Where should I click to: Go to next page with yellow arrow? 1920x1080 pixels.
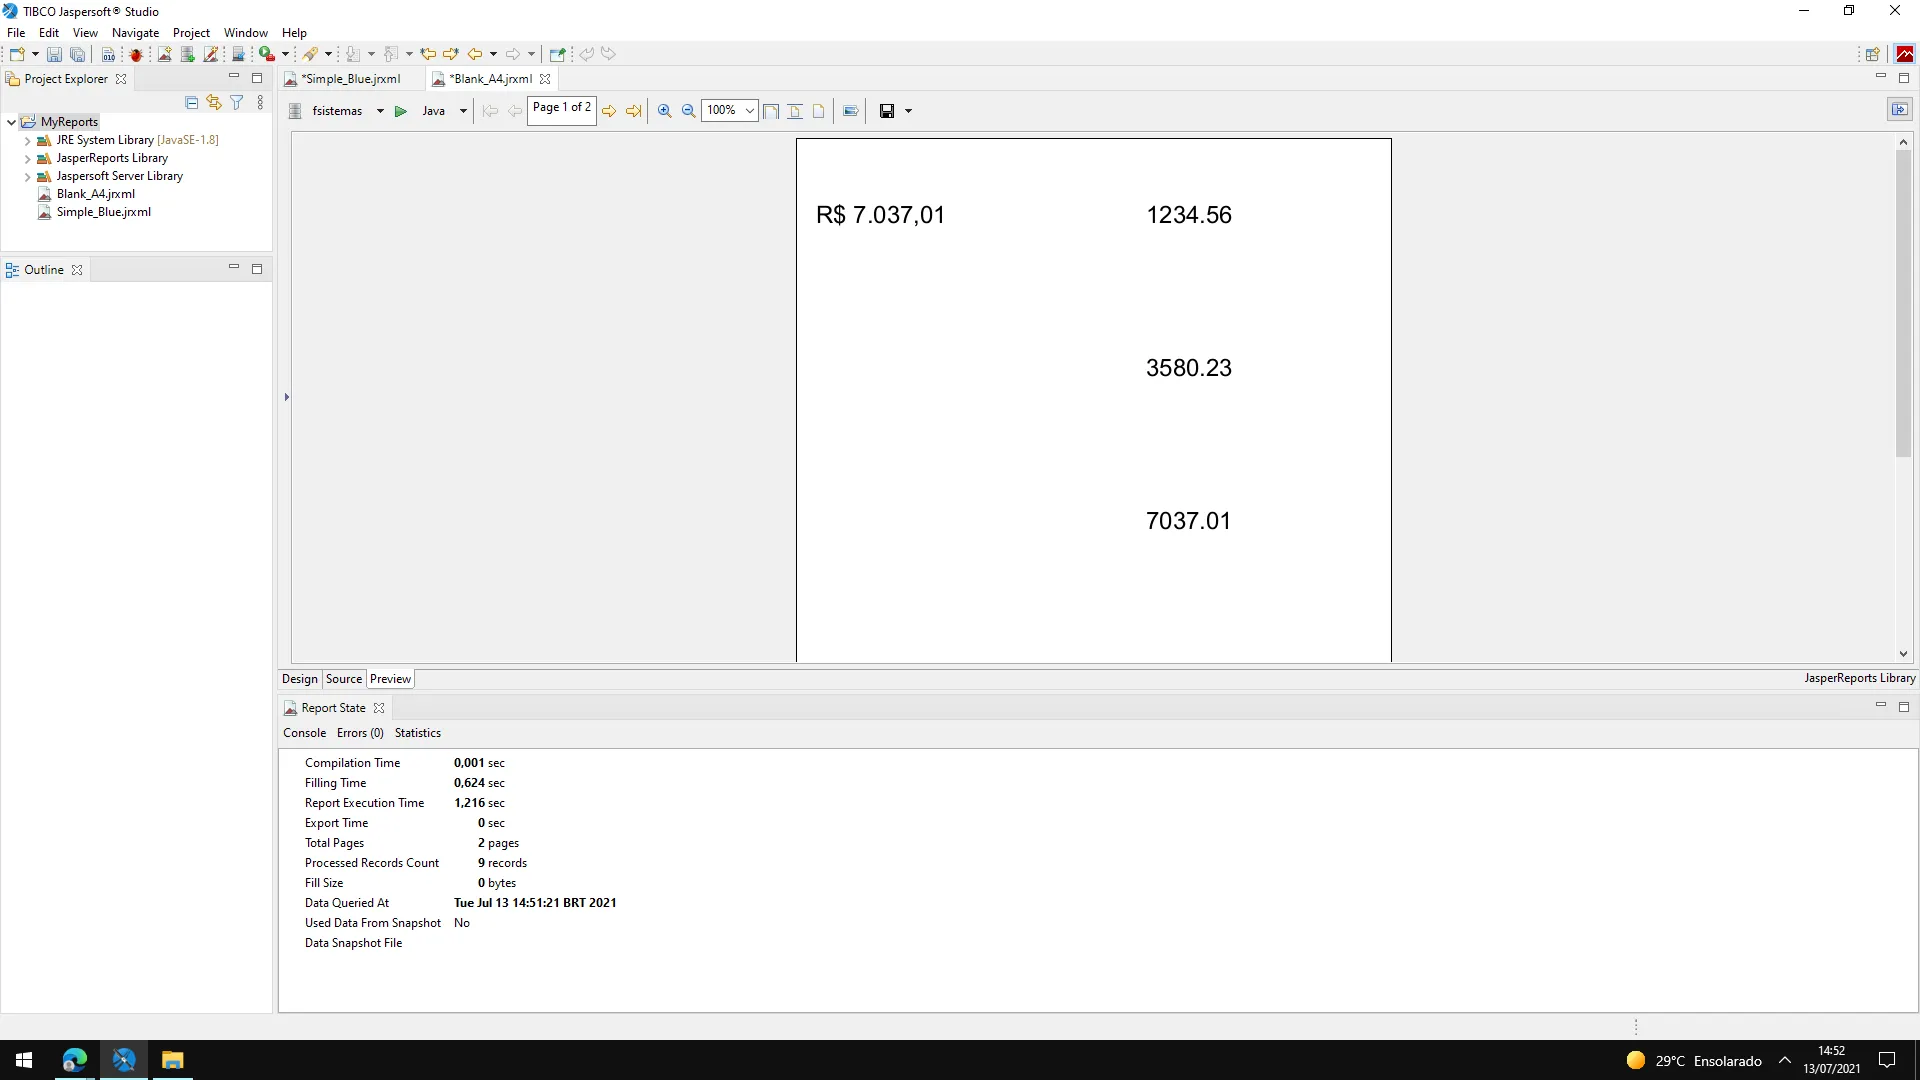click(x=609, y=111)
